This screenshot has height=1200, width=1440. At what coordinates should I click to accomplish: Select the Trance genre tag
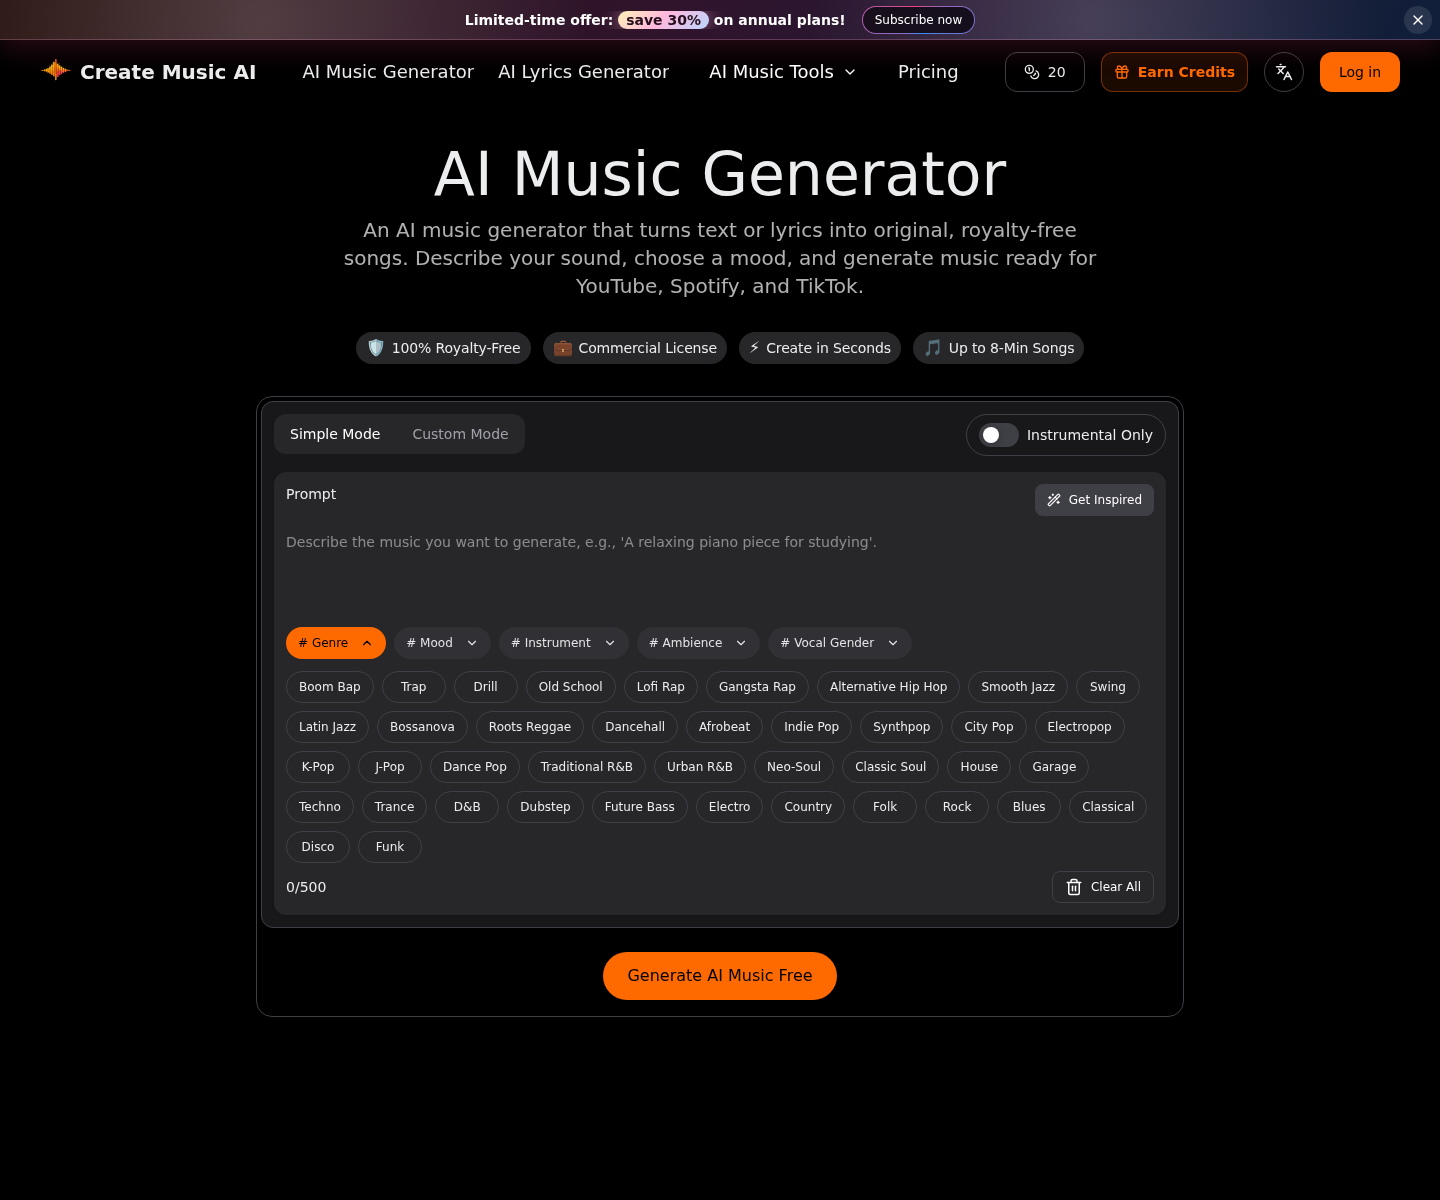point(395,807)
